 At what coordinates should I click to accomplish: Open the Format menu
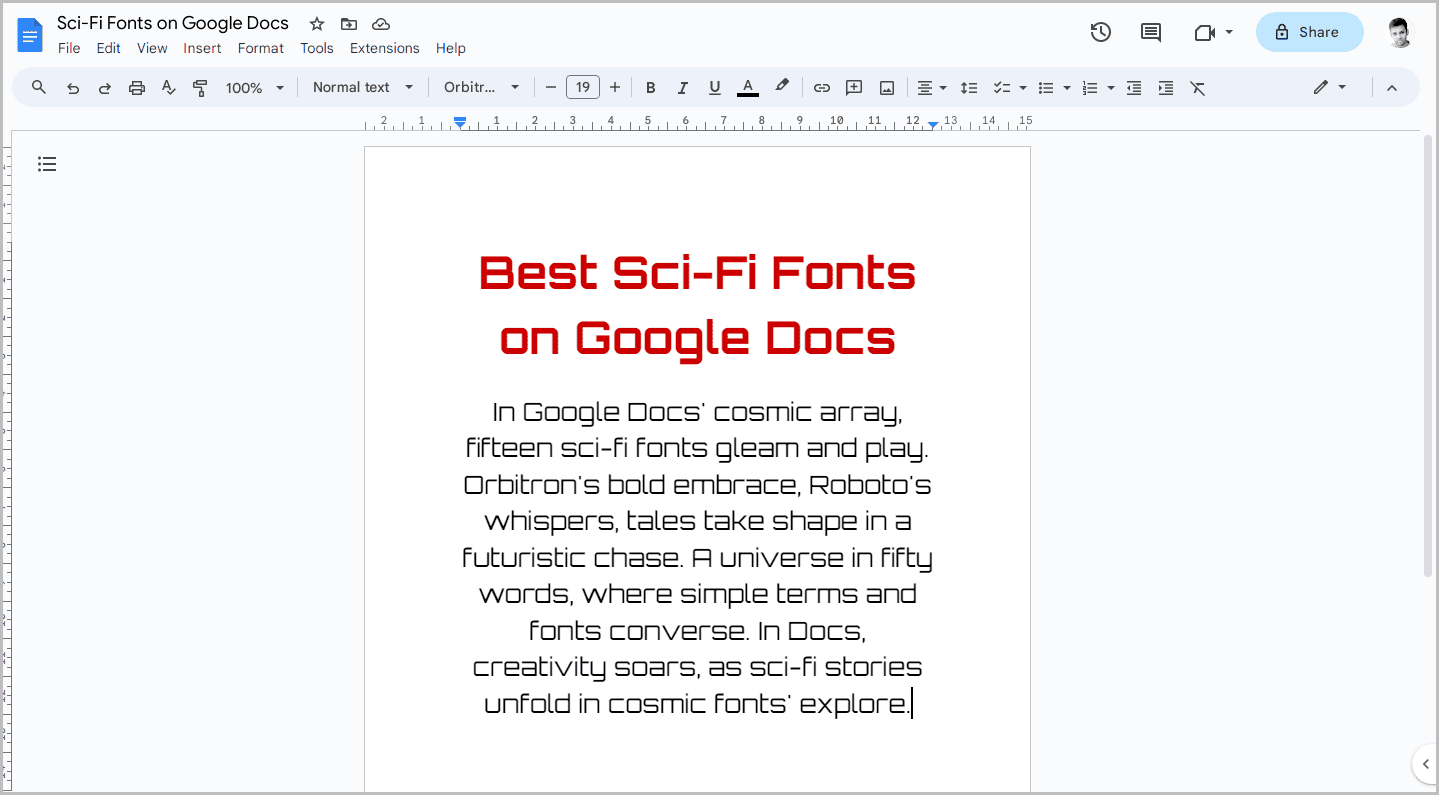260,47
